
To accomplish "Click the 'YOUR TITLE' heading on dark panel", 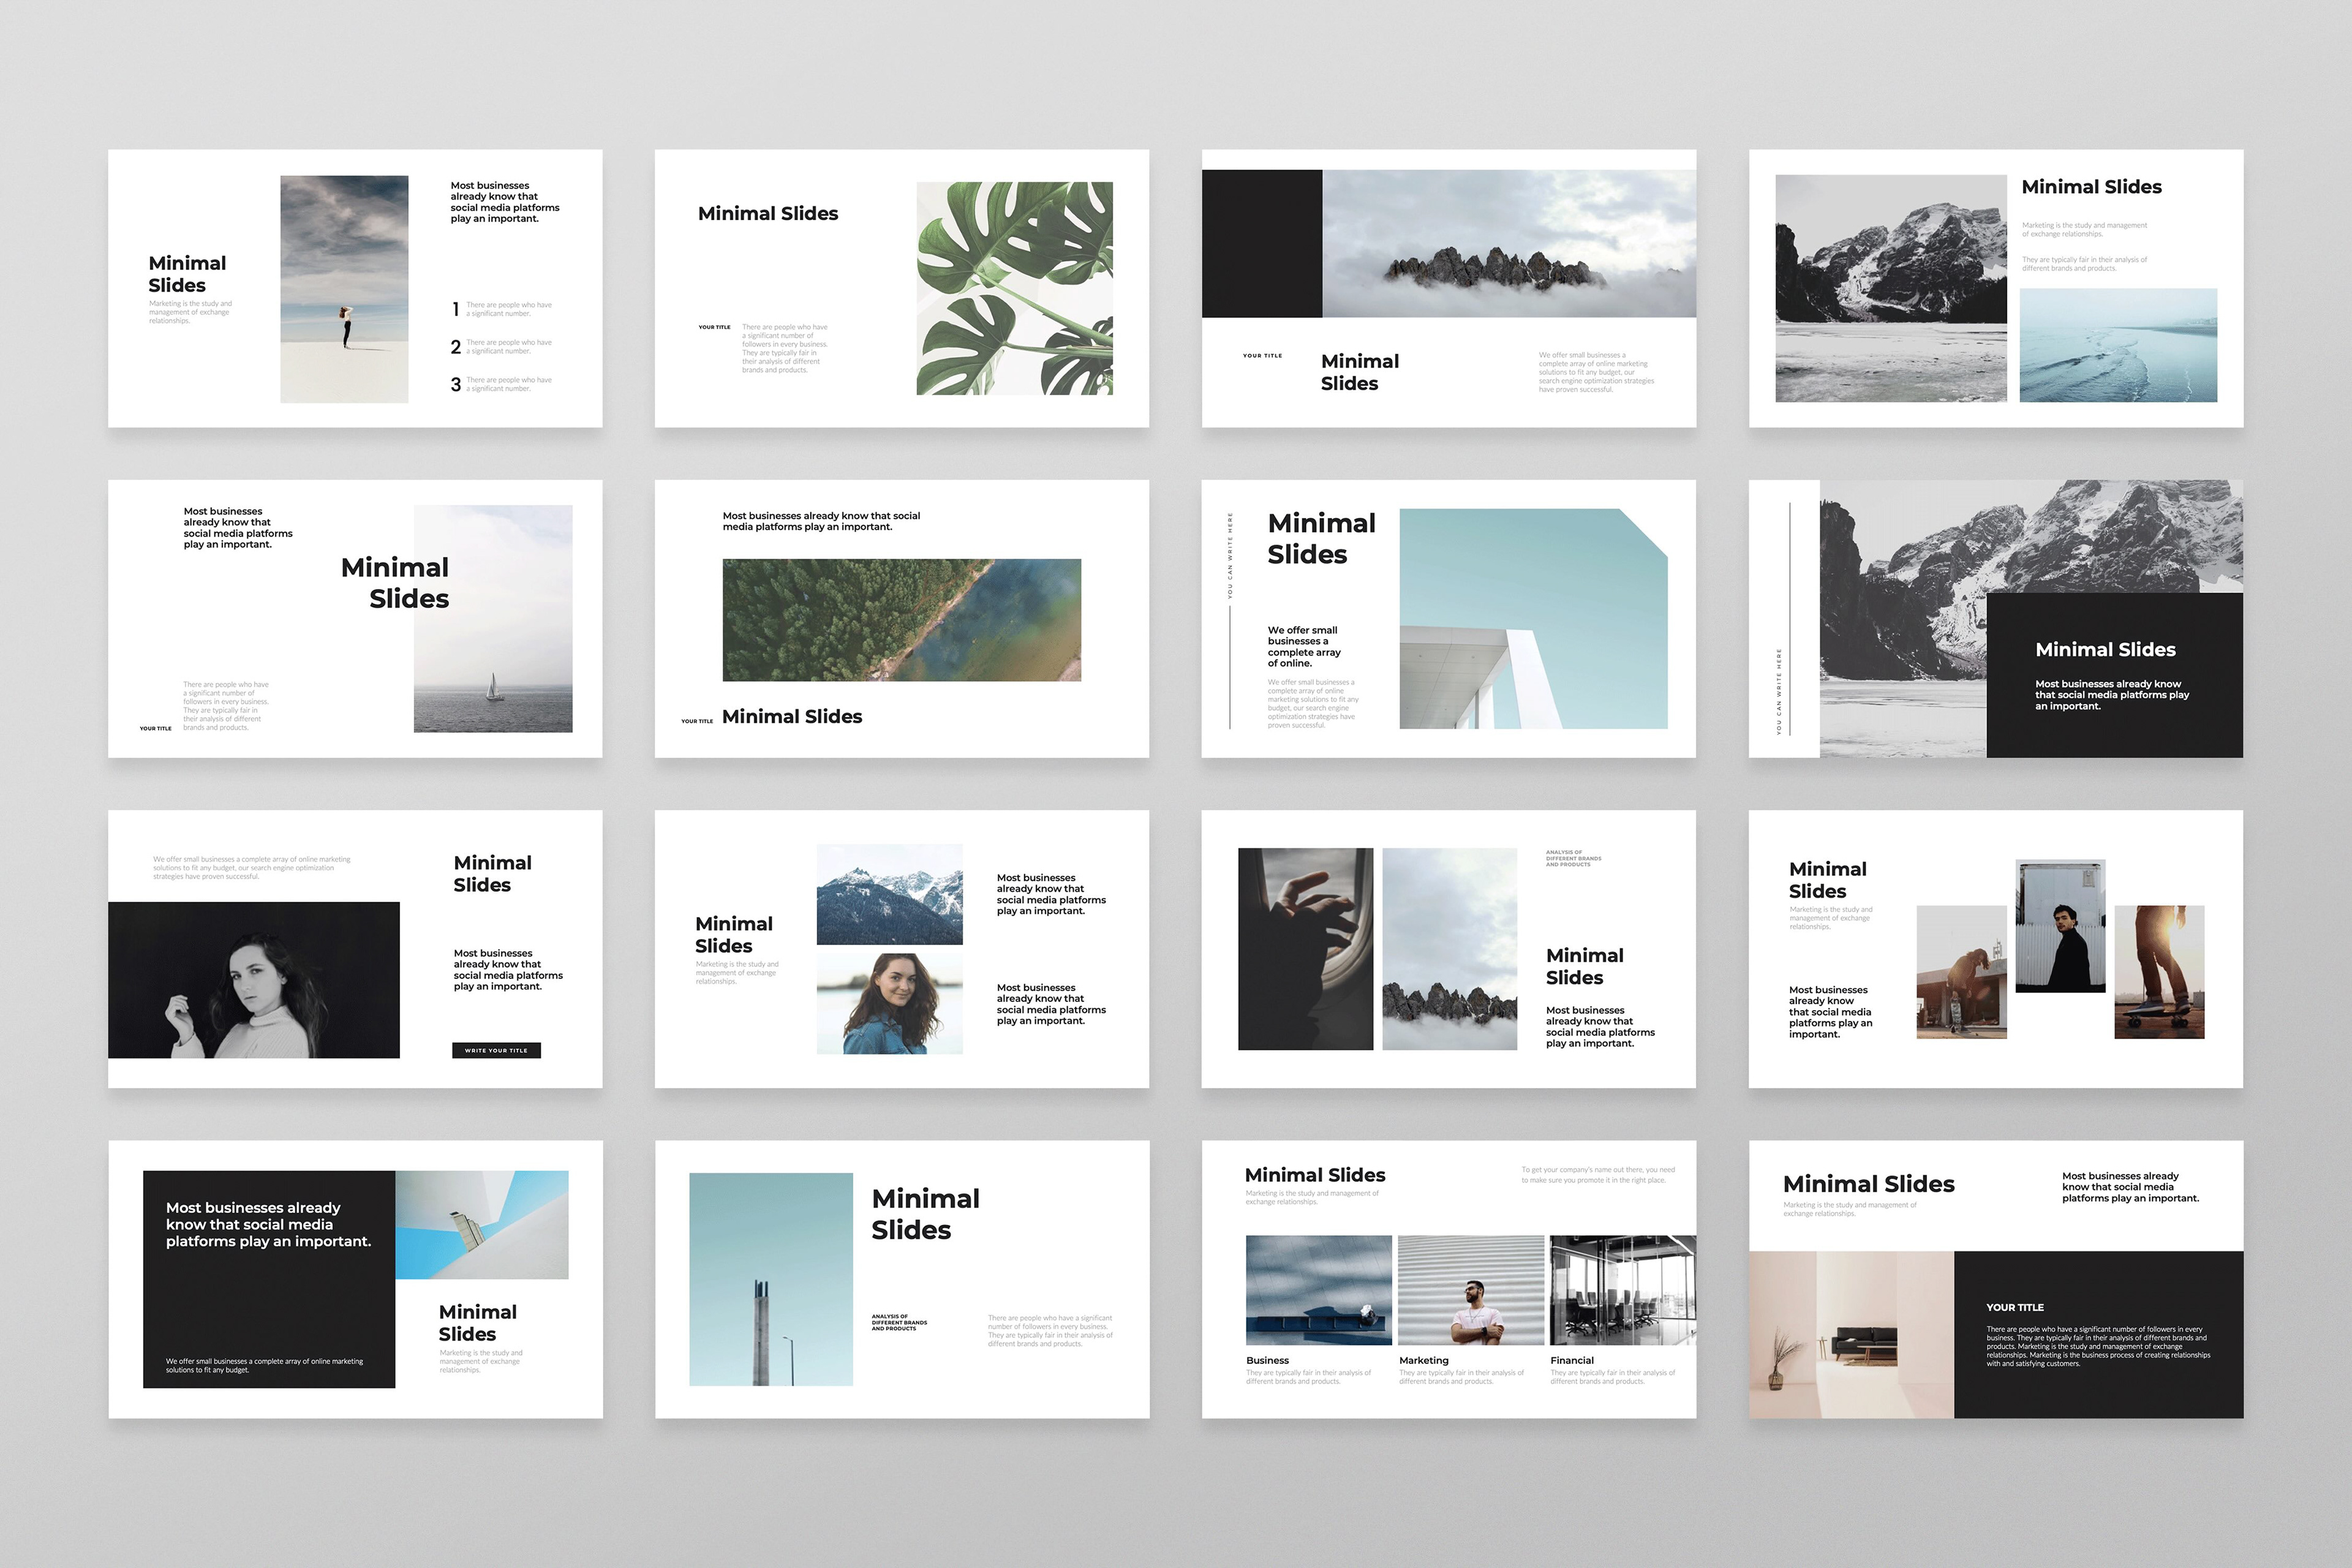I will click(x=2014, y=1307).
